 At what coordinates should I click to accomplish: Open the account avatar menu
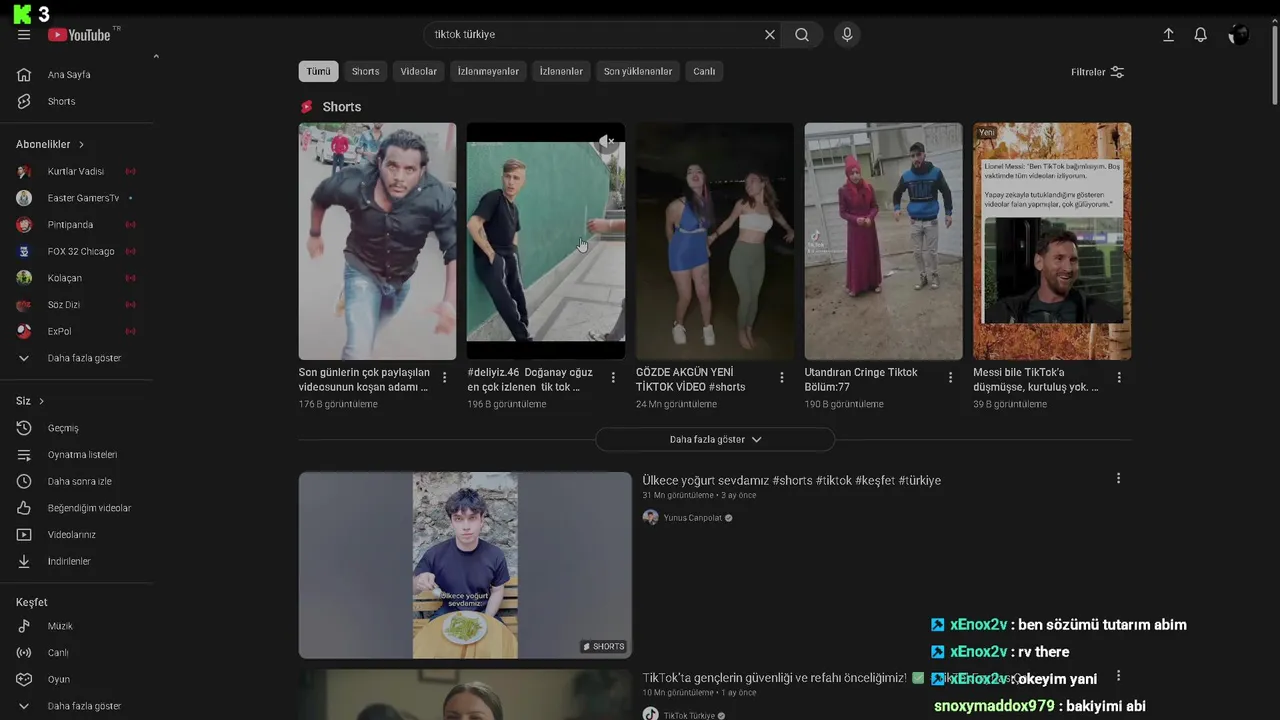pos(1239,34)
